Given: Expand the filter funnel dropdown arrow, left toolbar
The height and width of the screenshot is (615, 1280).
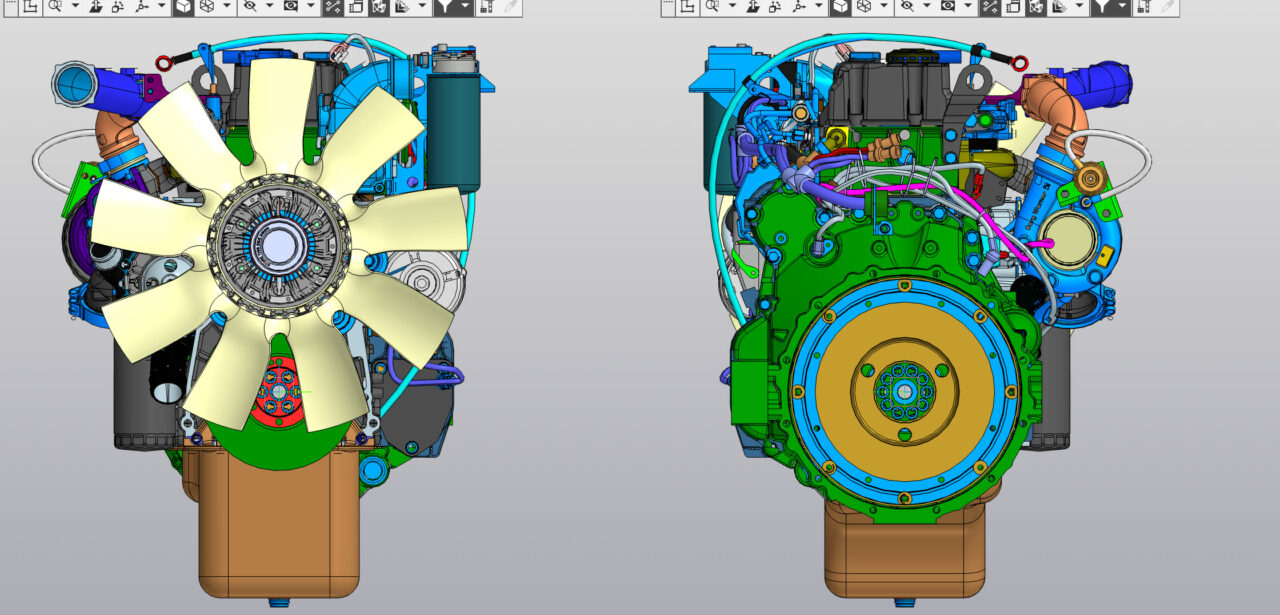Looking at the screenshot, I should point(465,6).
